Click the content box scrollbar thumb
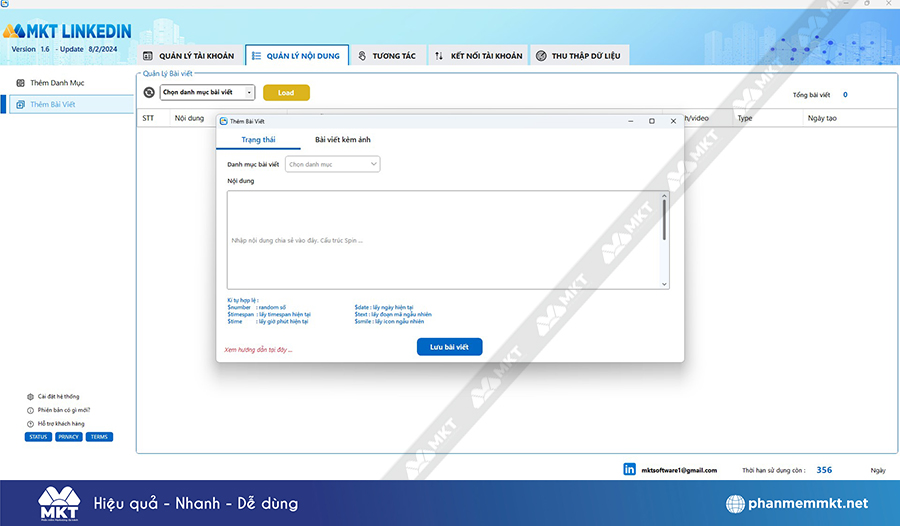This screenshot has height=526, width=900. click(x=664, y=220)
